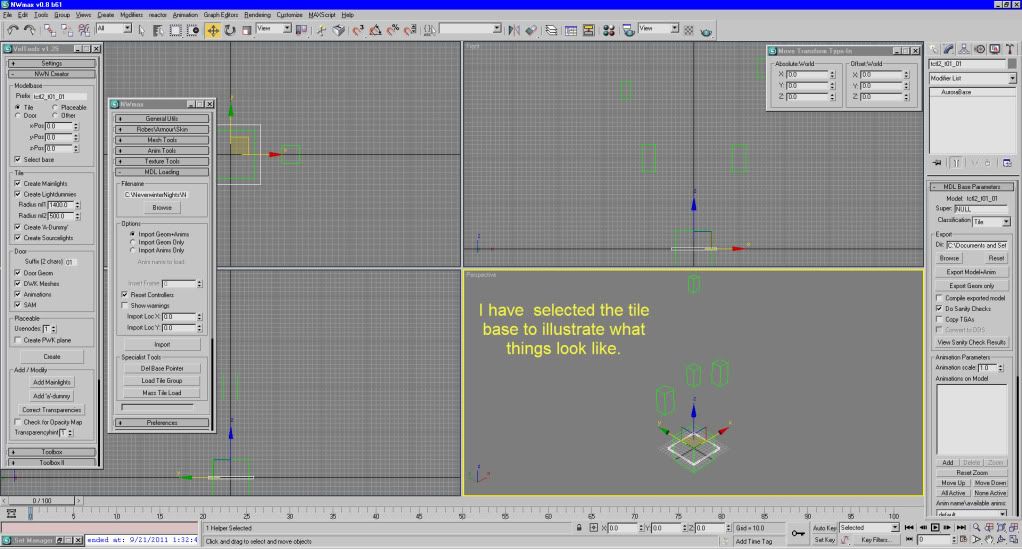Click the Pin Stack icon below modifier list
This screenshot has width=1022, height=549.
tap(938, 162)
